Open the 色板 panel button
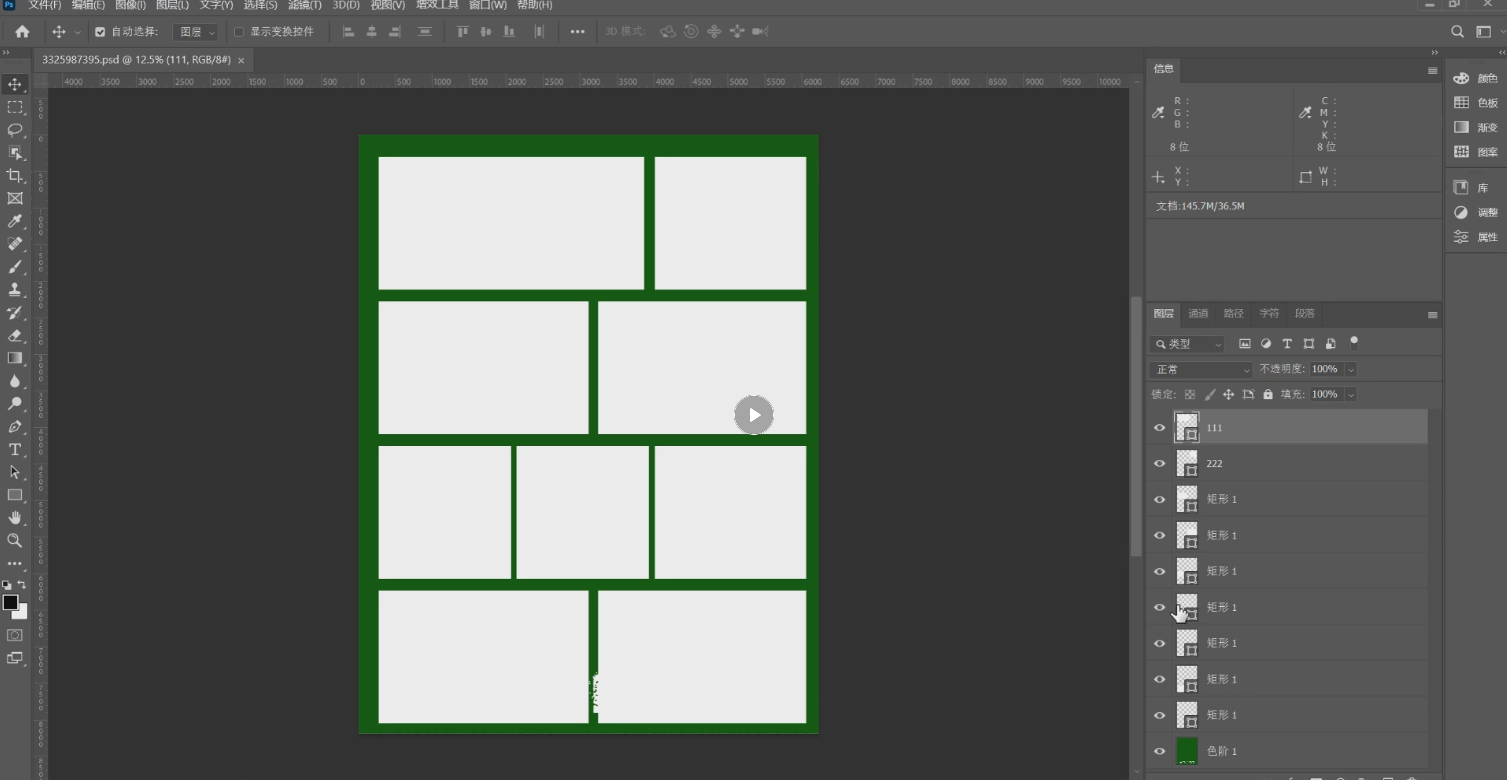1507x780 pixels. point(1476,103)
